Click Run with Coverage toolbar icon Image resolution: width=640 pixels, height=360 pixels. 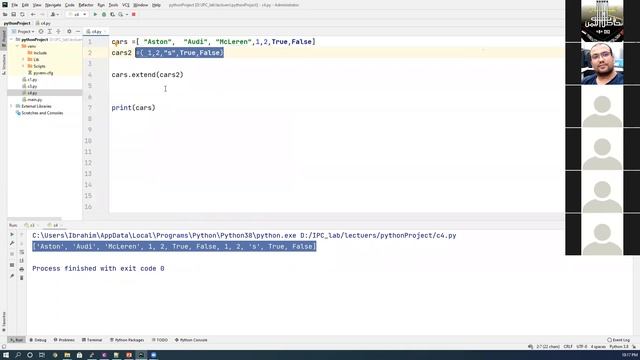point(112,14)
